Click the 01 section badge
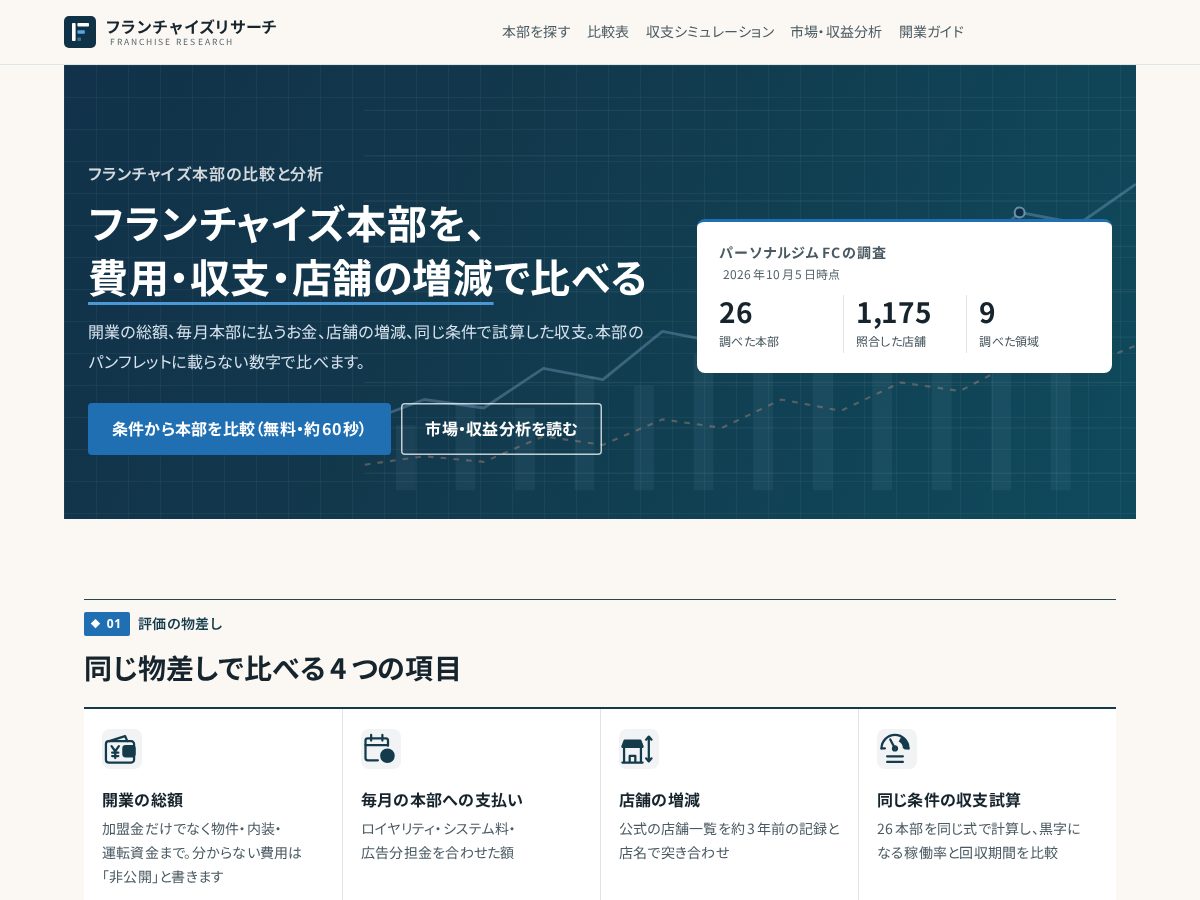Screen dimensions: 1200x900 point(107,624)
